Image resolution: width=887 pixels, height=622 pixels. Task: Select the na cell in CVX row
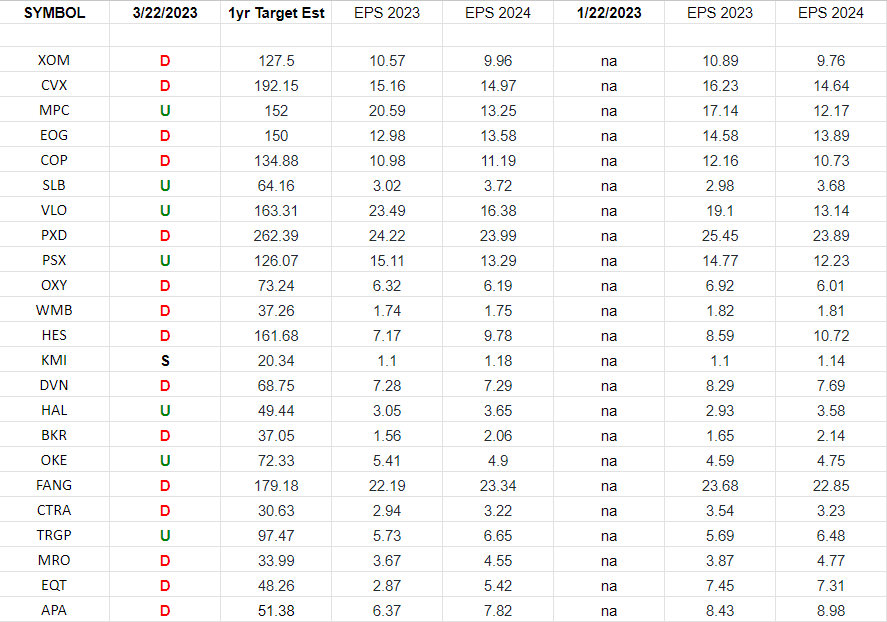[x=609, y=86]
